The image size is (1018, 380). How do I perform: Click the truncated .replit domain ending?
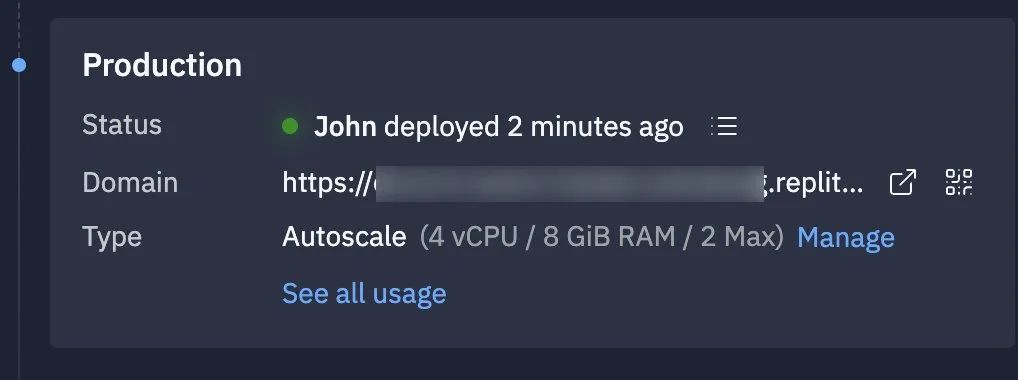815,184
